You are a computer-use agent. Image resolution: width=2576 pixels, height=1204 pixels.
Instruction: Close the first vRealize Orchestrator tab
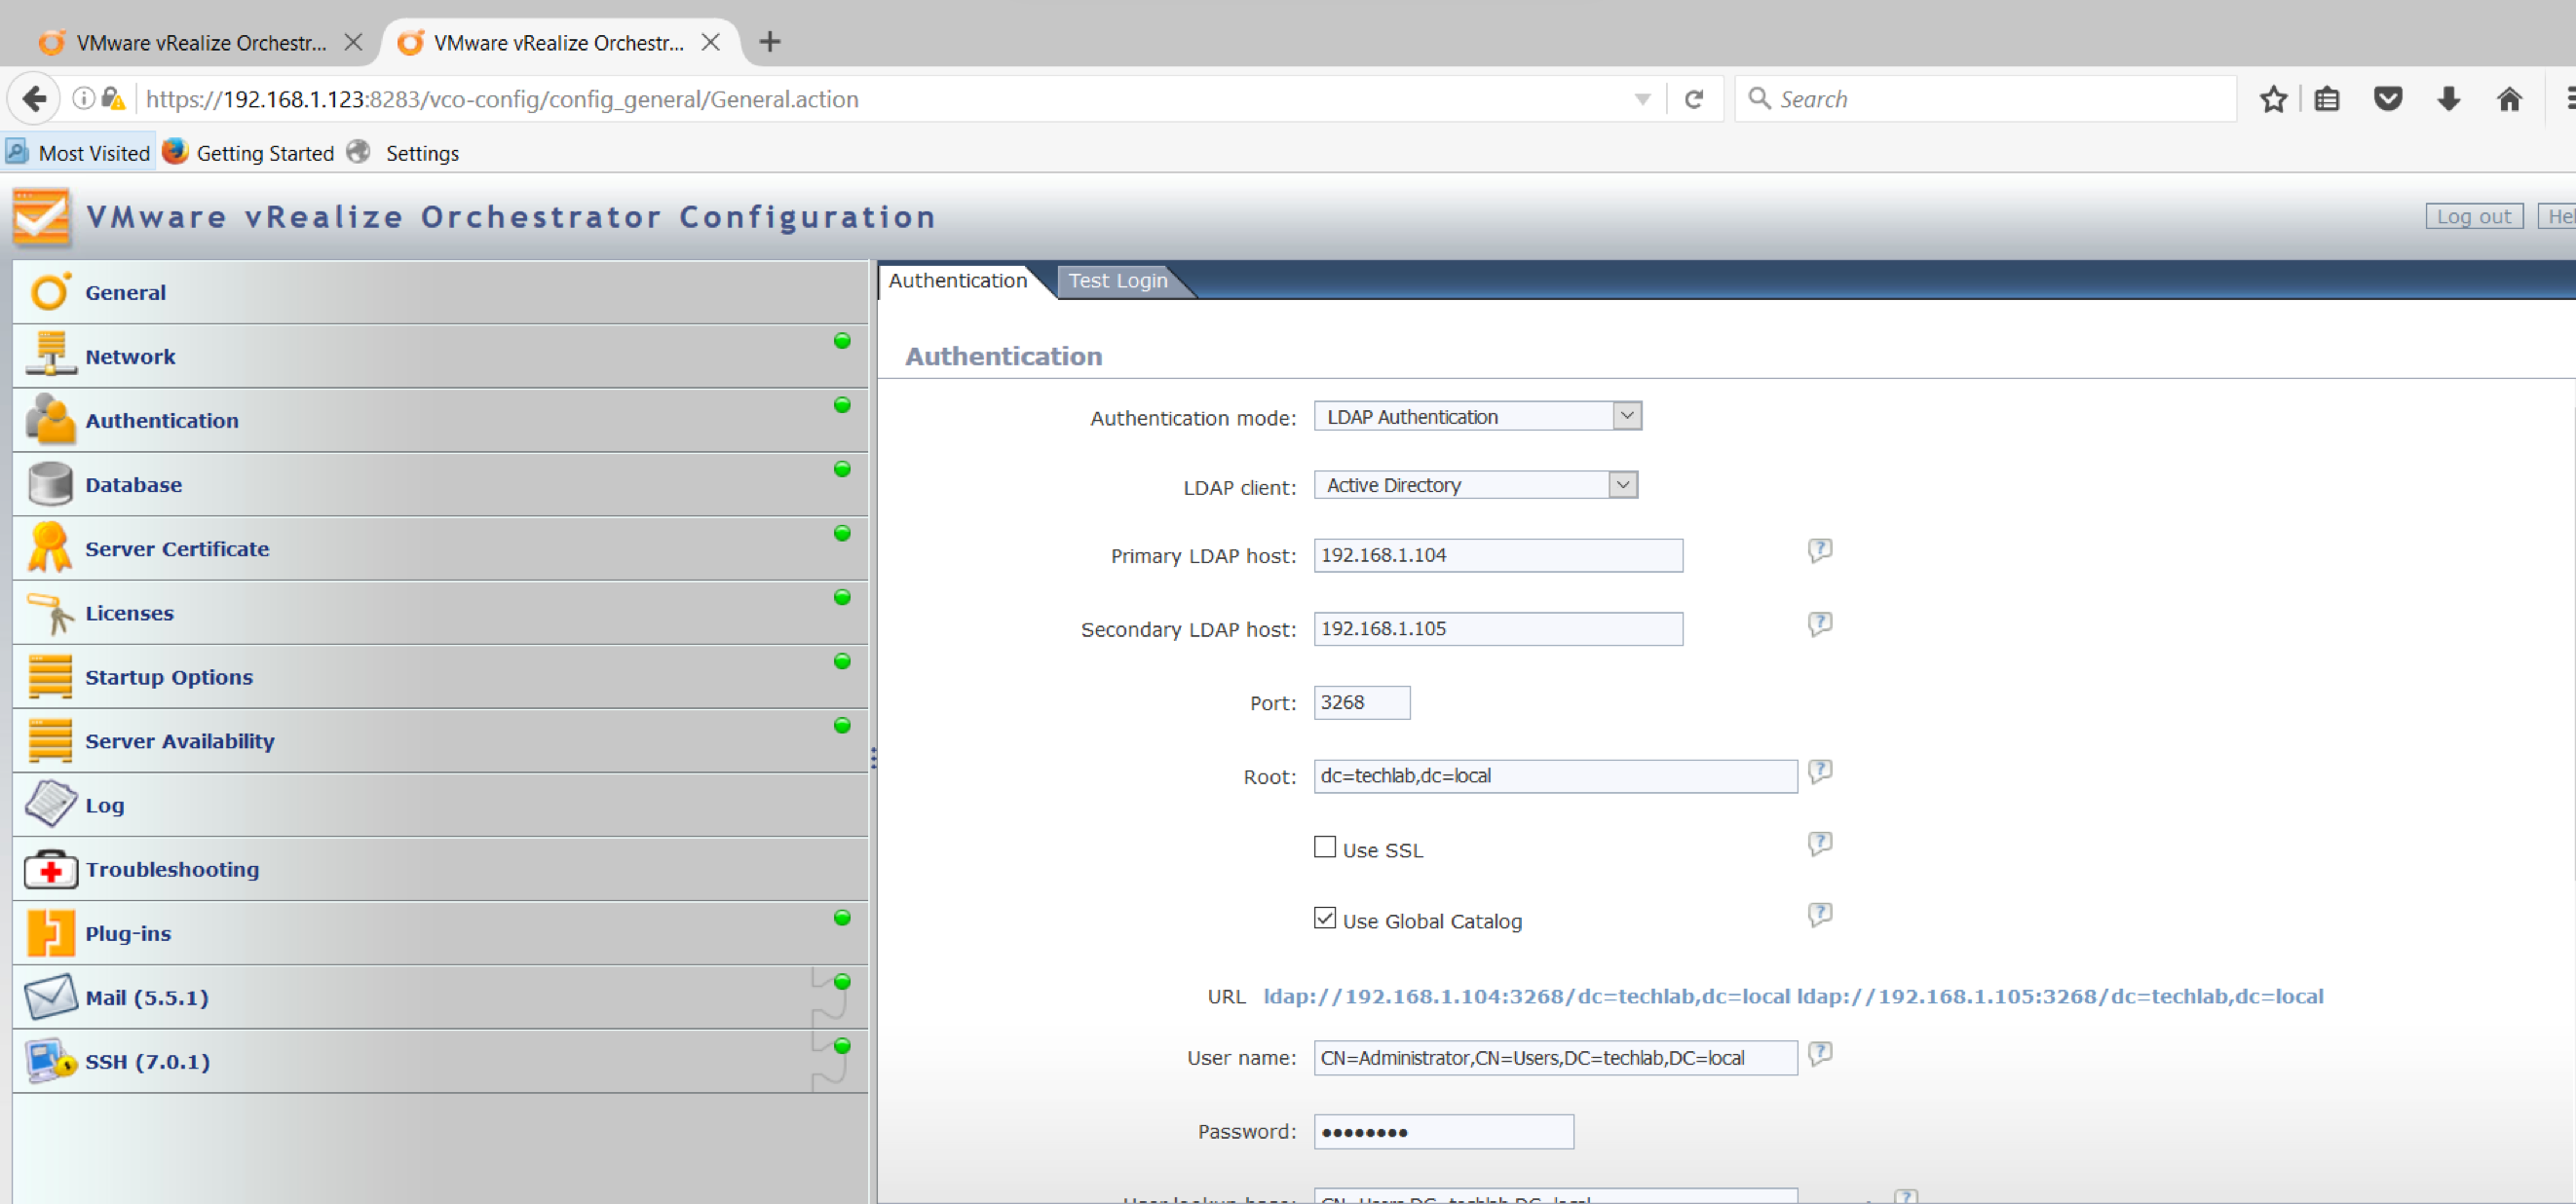tap(353, 42)
